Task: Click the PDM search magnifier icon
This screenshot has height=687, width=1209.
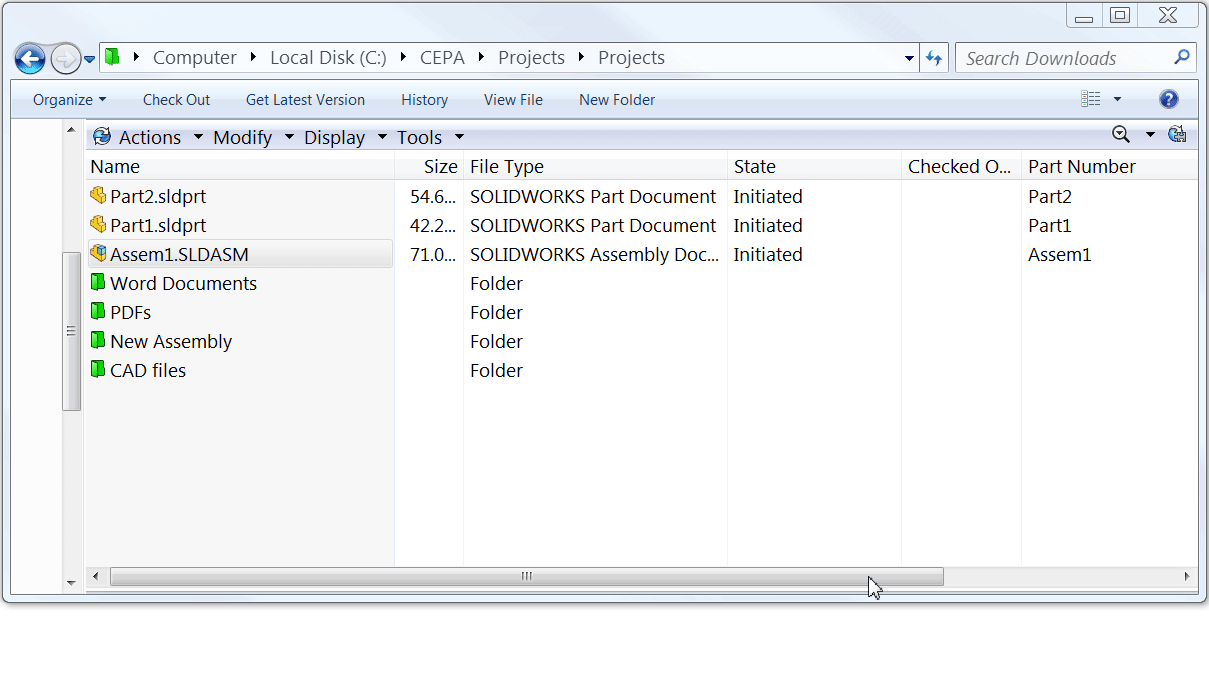Action: [x=1121, y=134]
